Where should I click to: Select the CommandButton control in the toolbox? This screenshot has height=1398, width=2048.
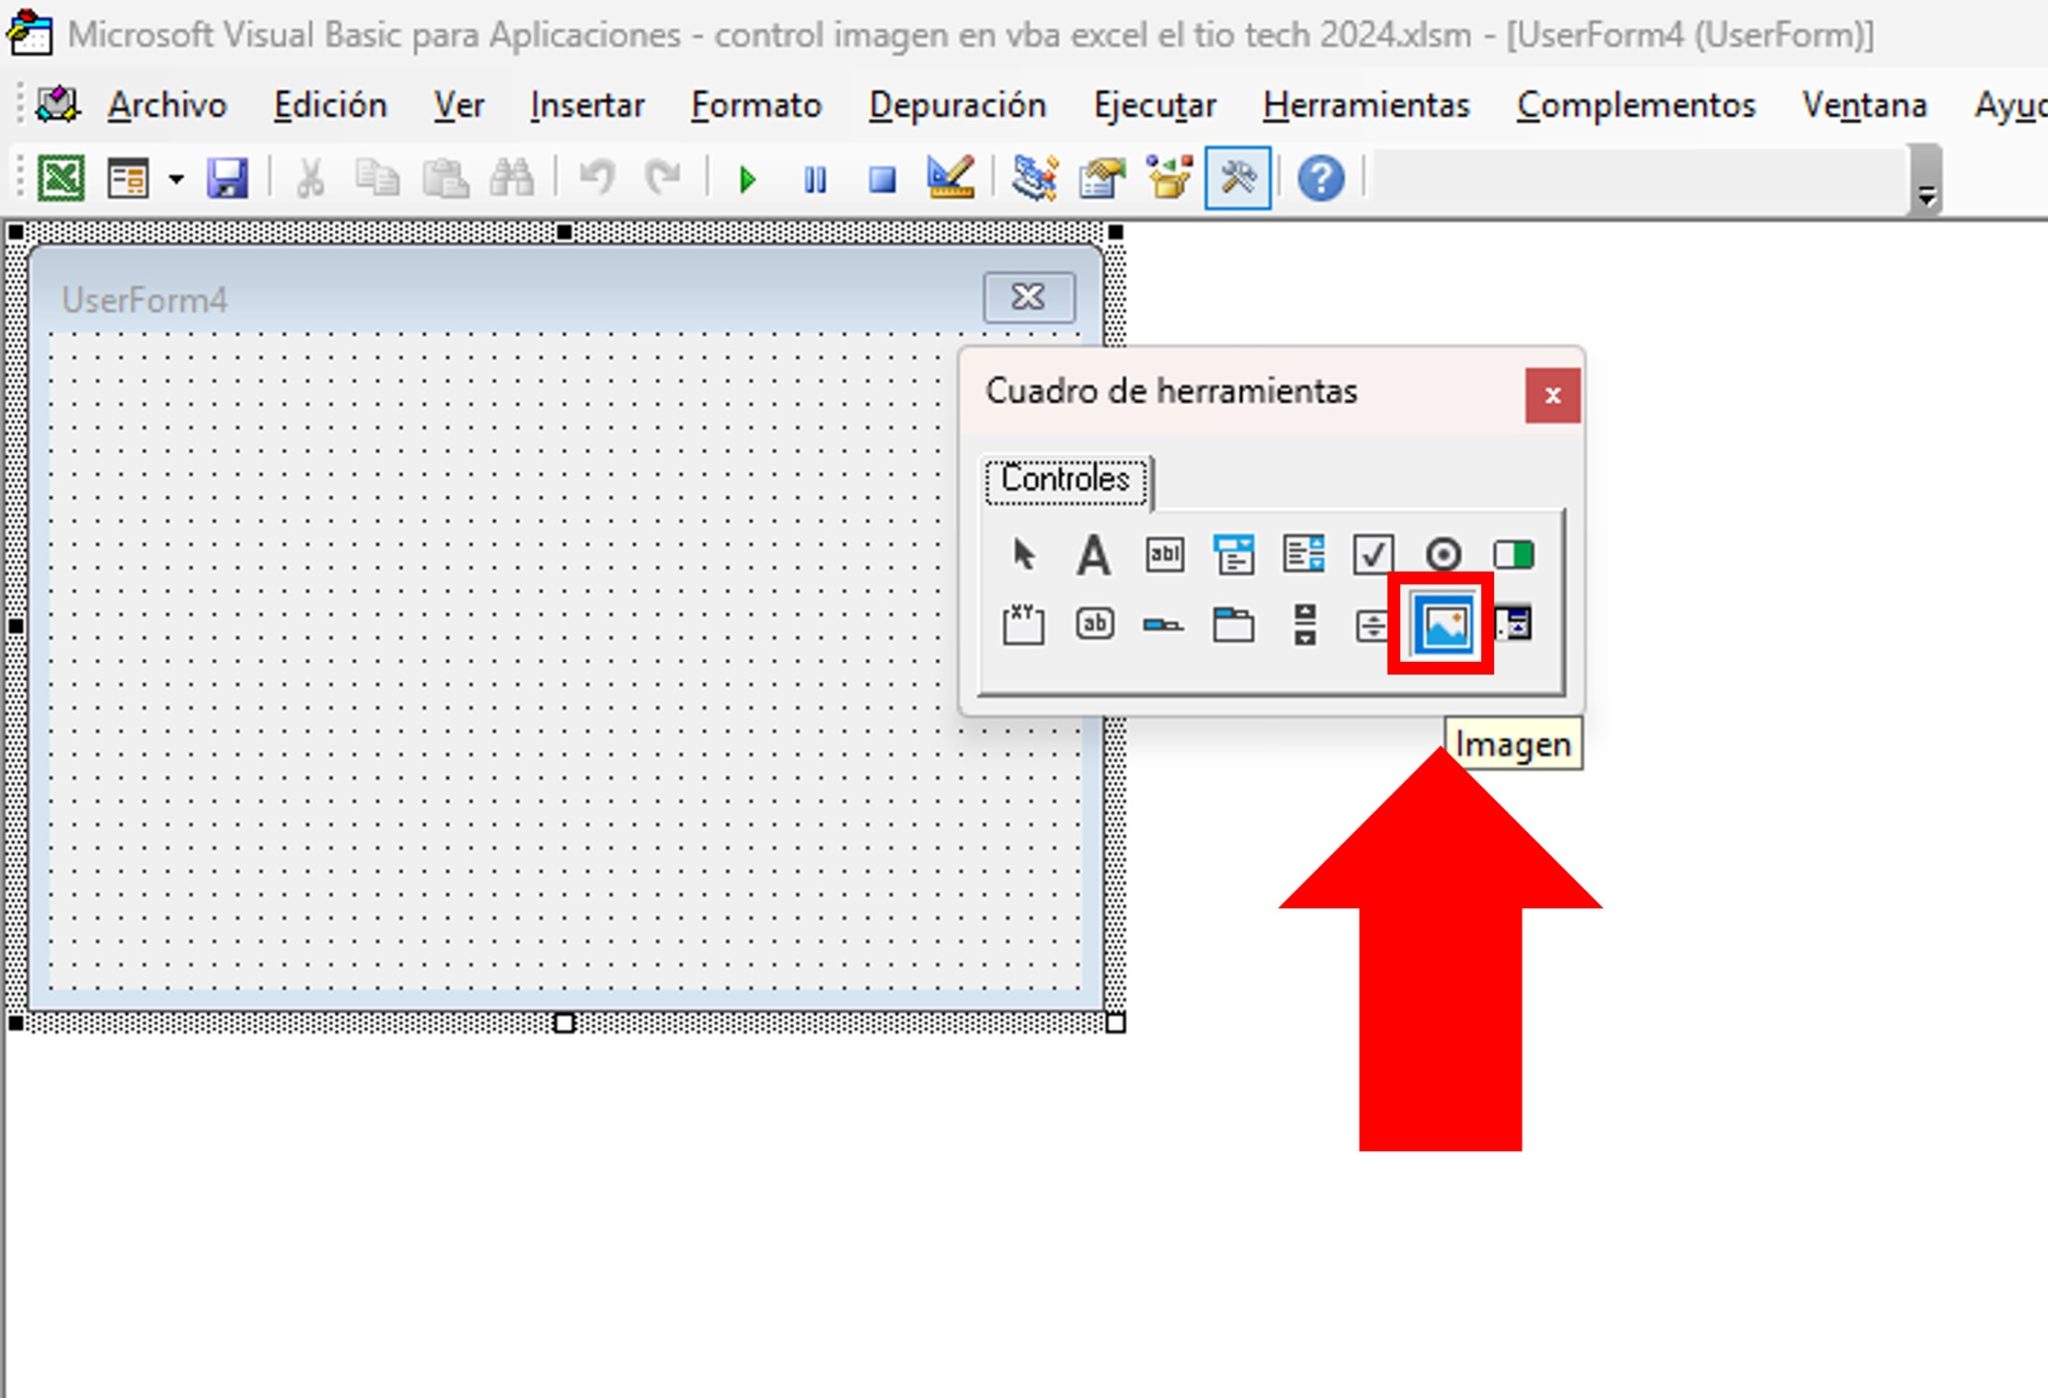[1093, 624]
